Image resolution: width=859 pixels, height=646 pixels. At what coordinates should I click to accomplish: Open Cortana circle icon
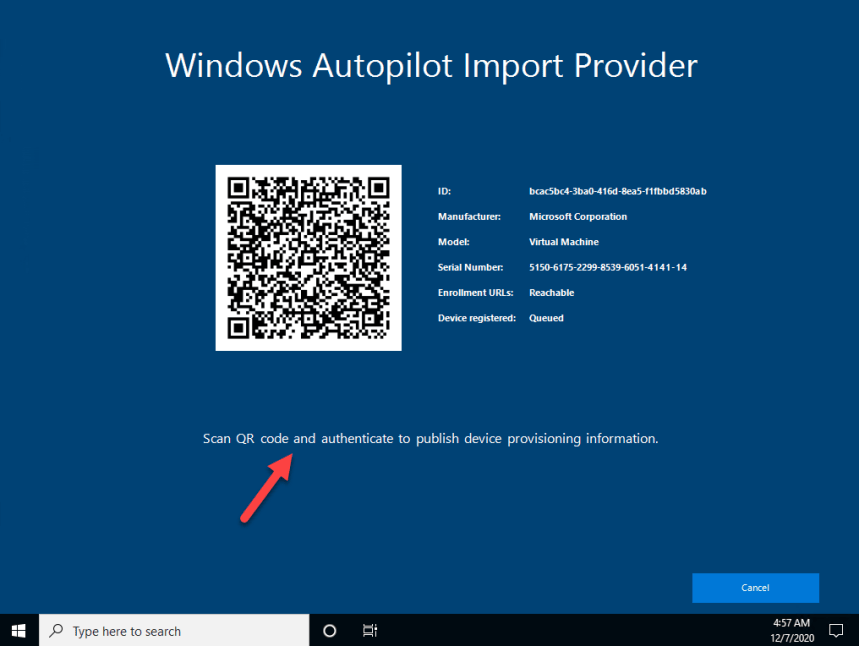tap(329, 631)
